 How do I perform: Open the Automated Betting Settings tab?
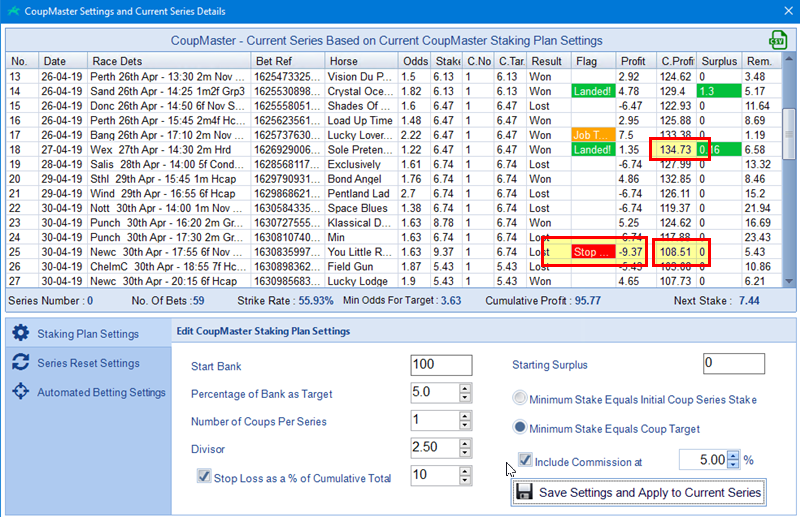tap(89, 392)
